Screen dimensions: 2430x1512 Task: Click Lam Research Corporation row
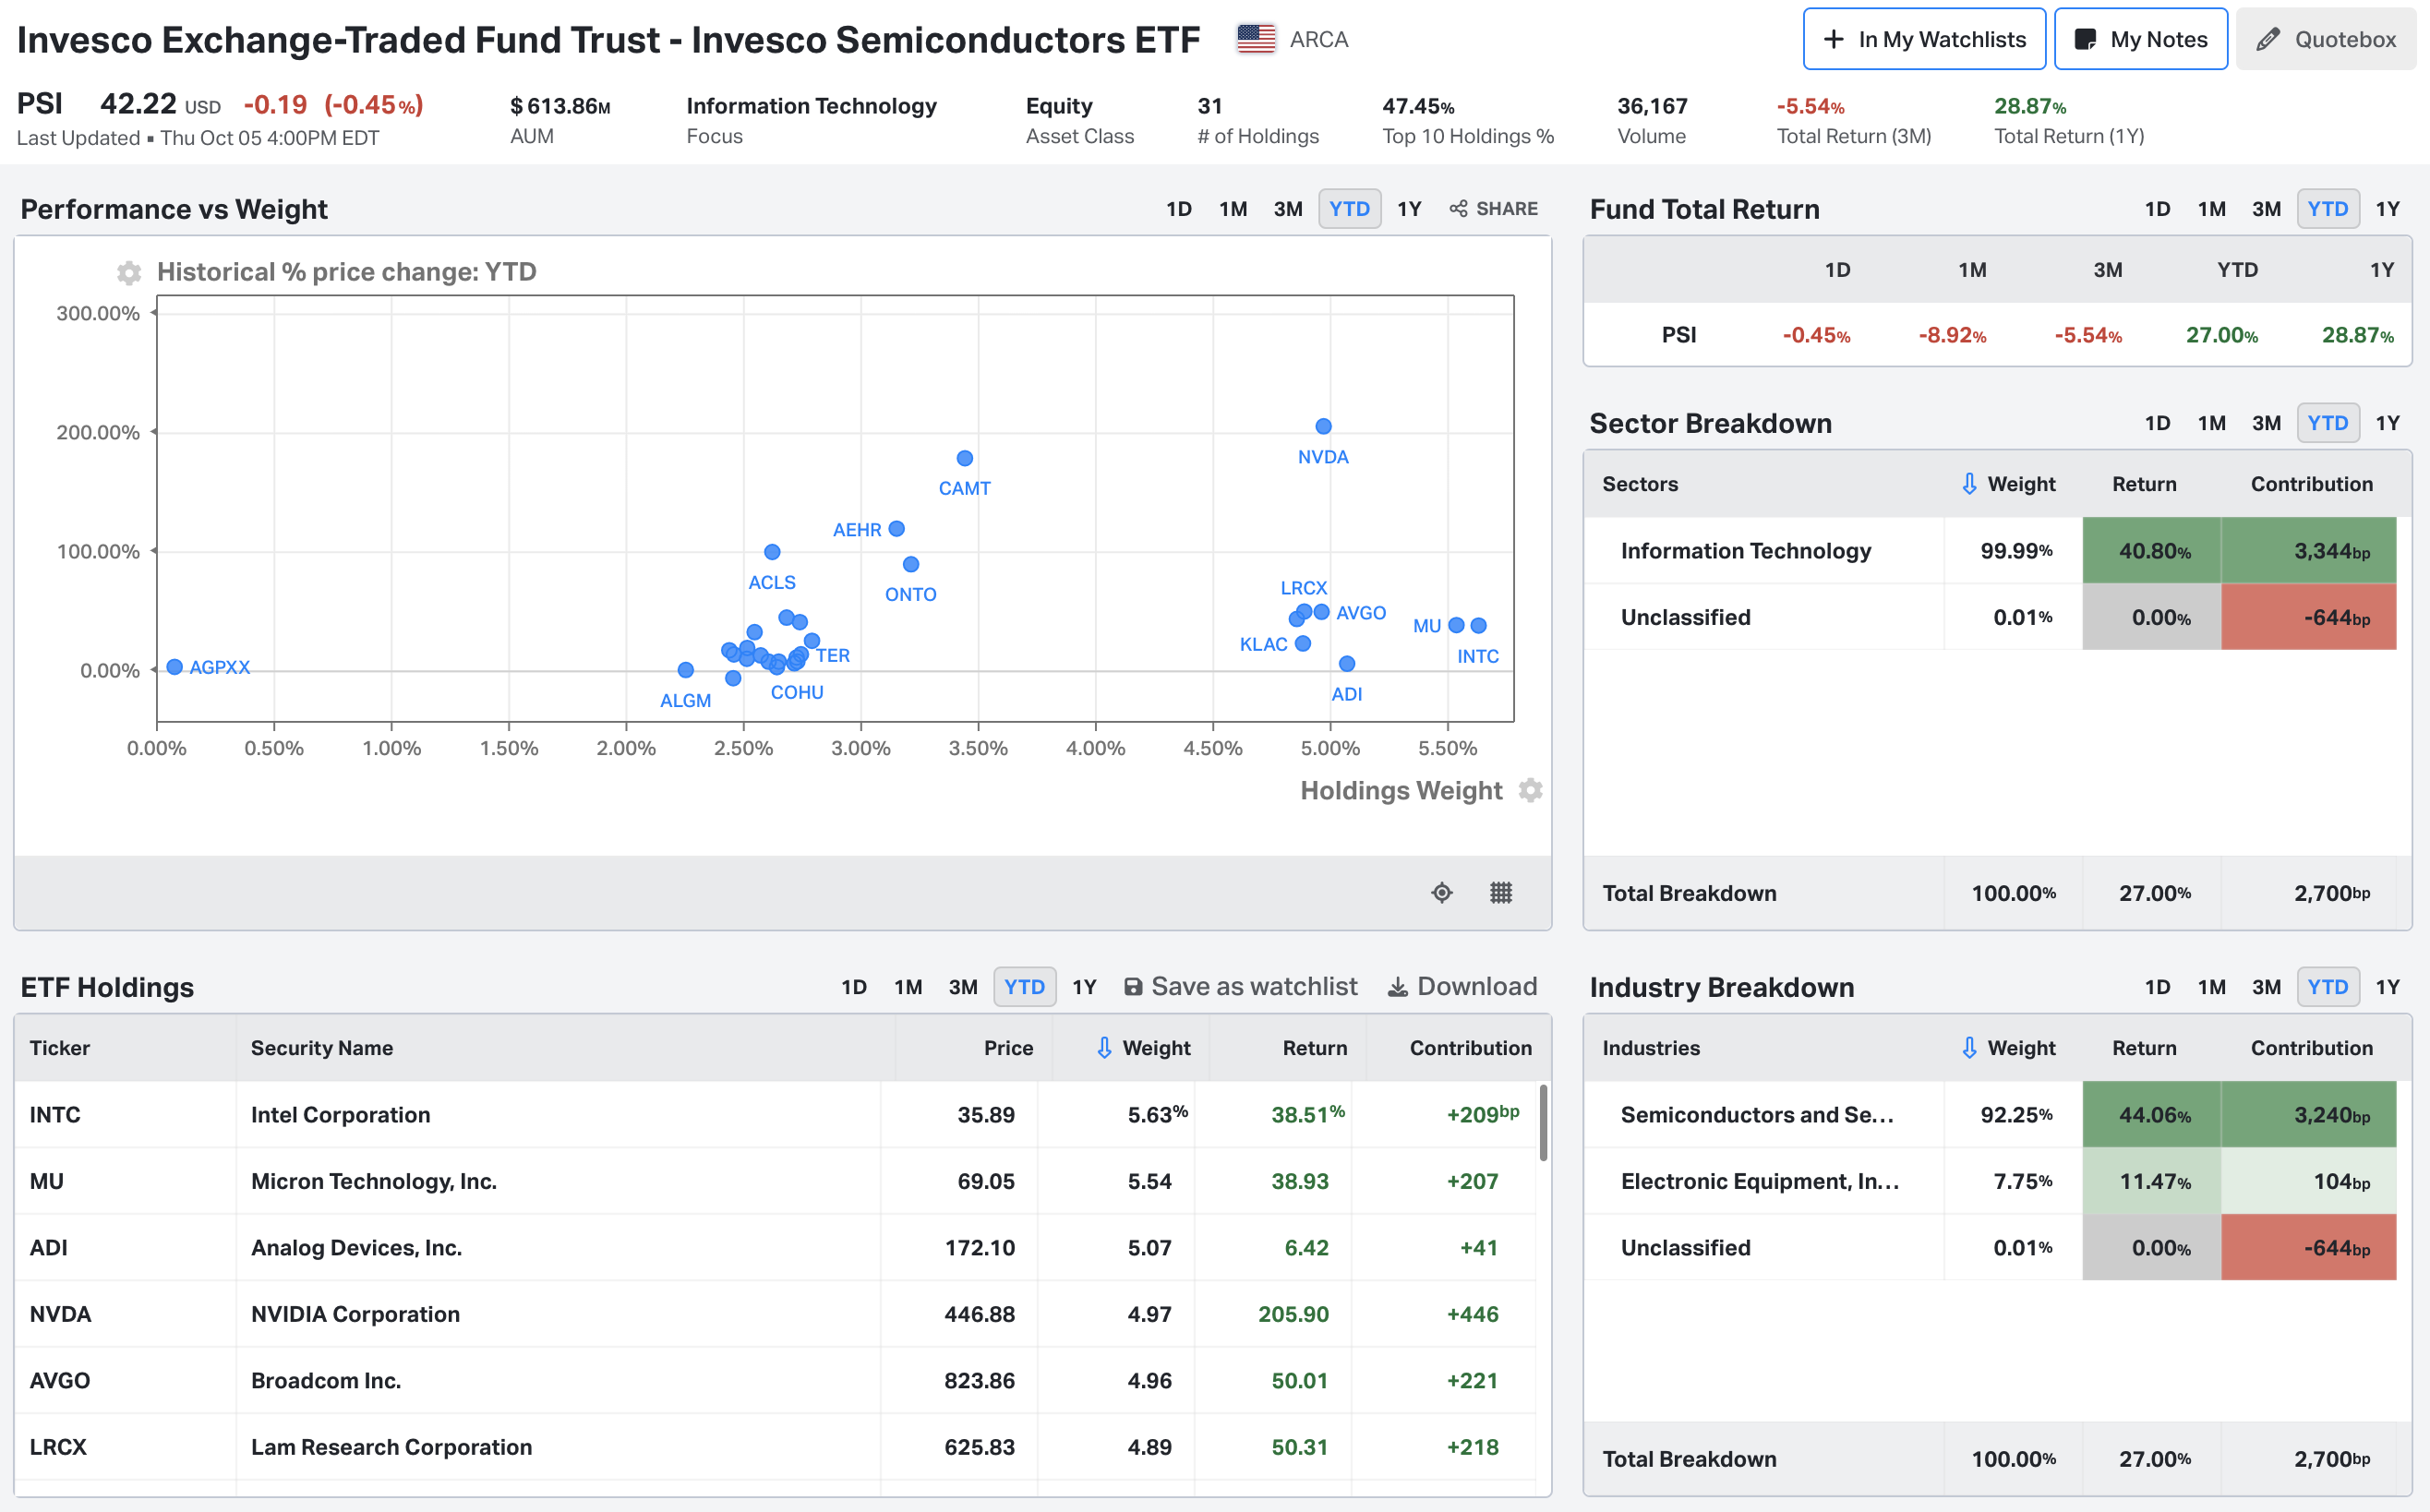775,1447
